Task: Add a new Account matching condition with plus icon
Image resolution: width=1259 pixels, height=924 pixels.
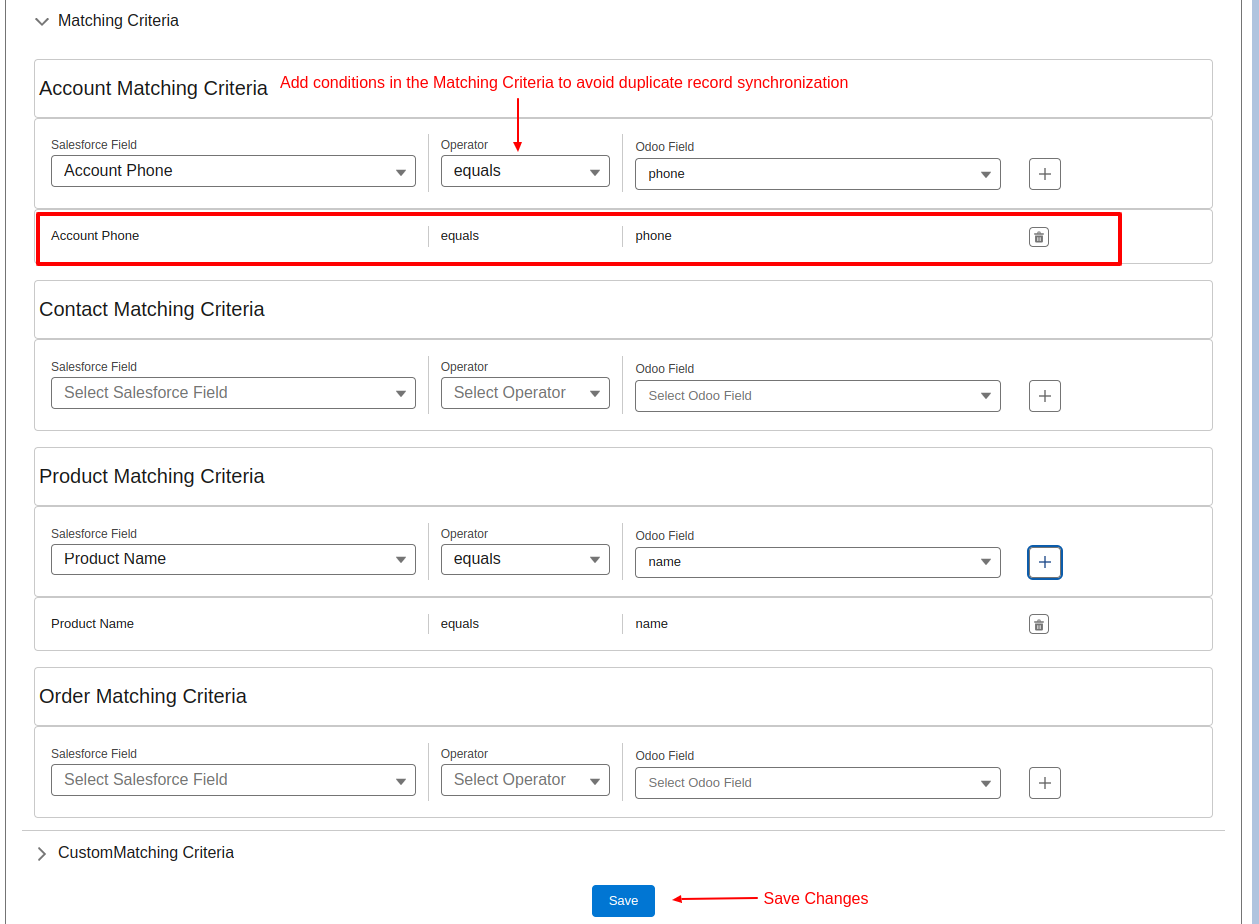Action: (x=1044, y=173)
